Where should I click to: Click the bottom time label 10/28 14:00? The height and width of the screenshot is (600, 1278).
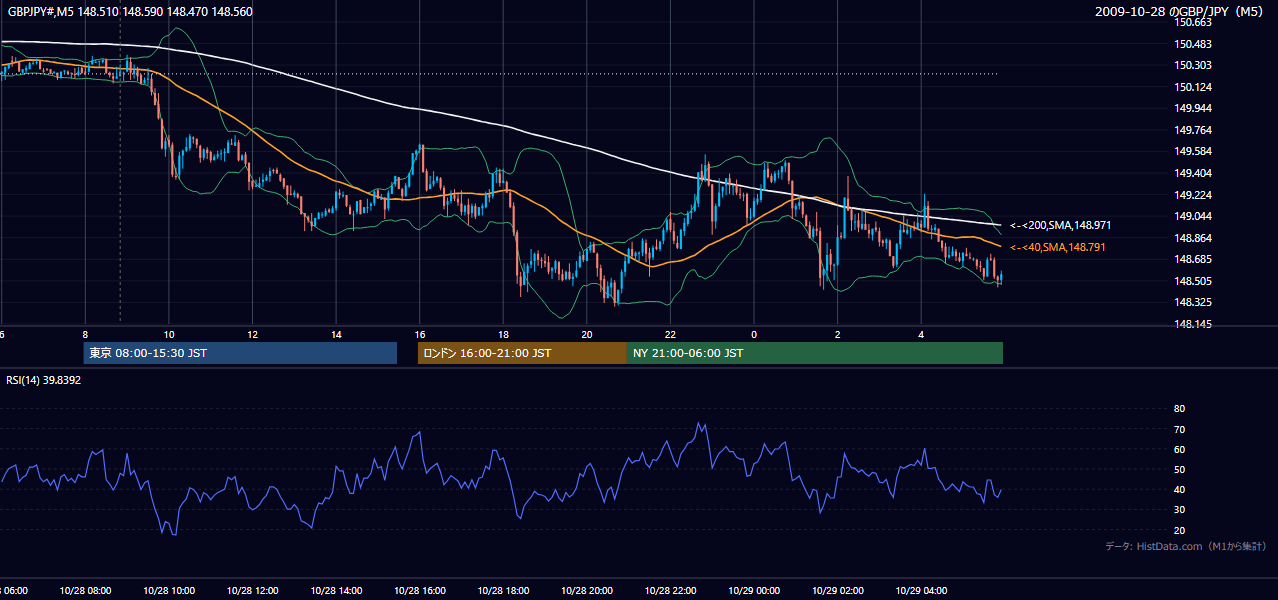pos(336,590)
